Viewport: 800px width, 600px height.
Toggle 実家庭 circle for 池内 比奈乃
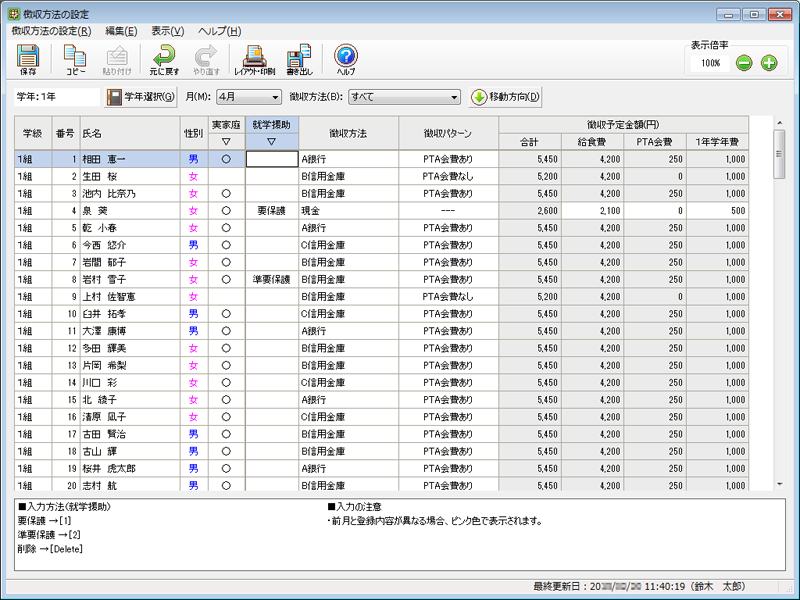pyautogui.click(x=227, y=194)
